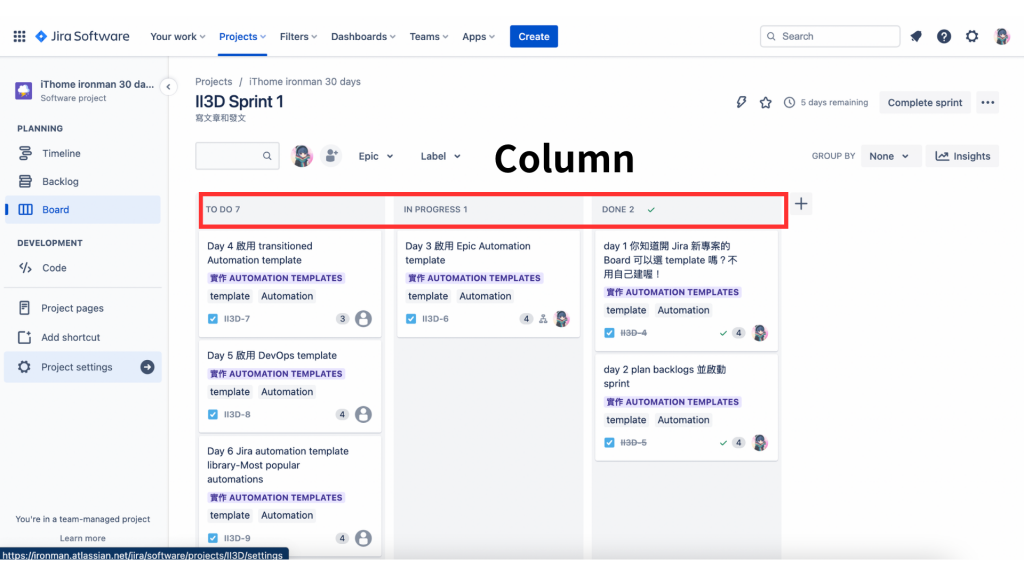Click the epic tag on II3D-7 card
This screenshot has width=1024, height=576.
click(x=276, y=278)
